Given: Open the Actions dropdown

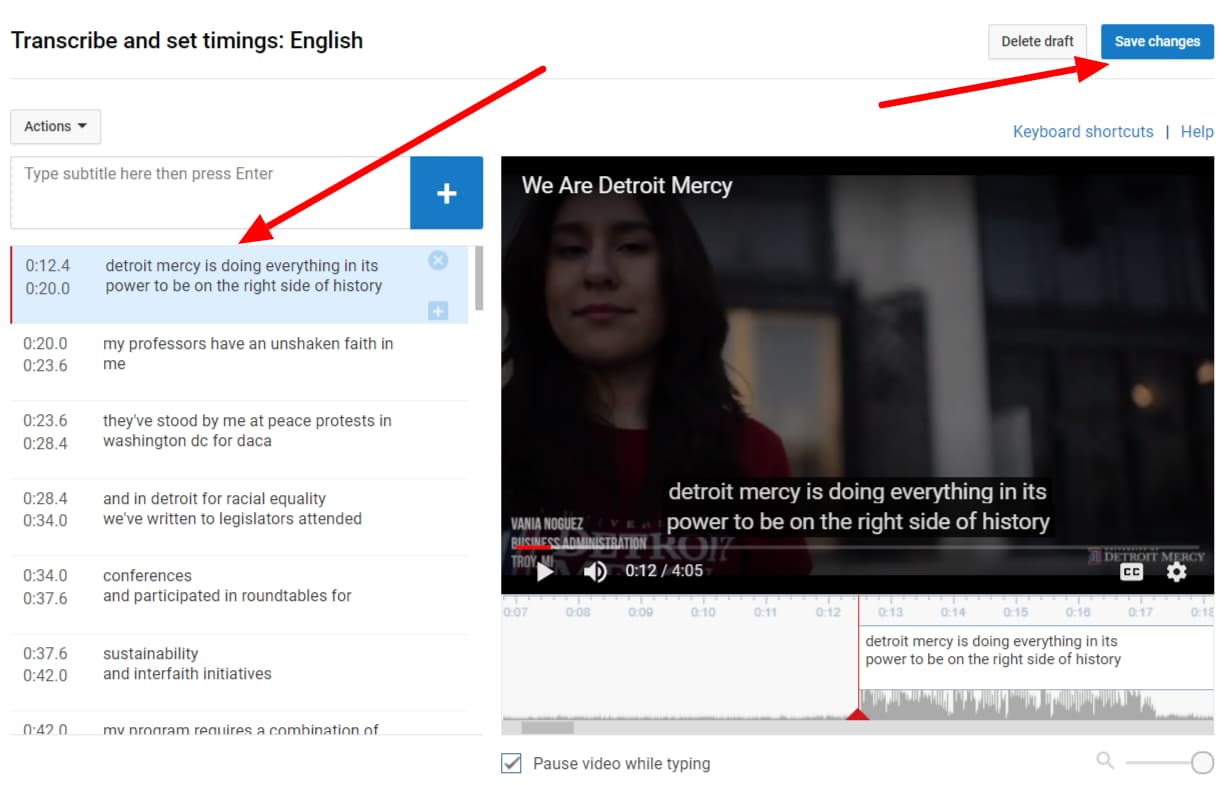Looking at the screenshot, I should click(55, 126).
